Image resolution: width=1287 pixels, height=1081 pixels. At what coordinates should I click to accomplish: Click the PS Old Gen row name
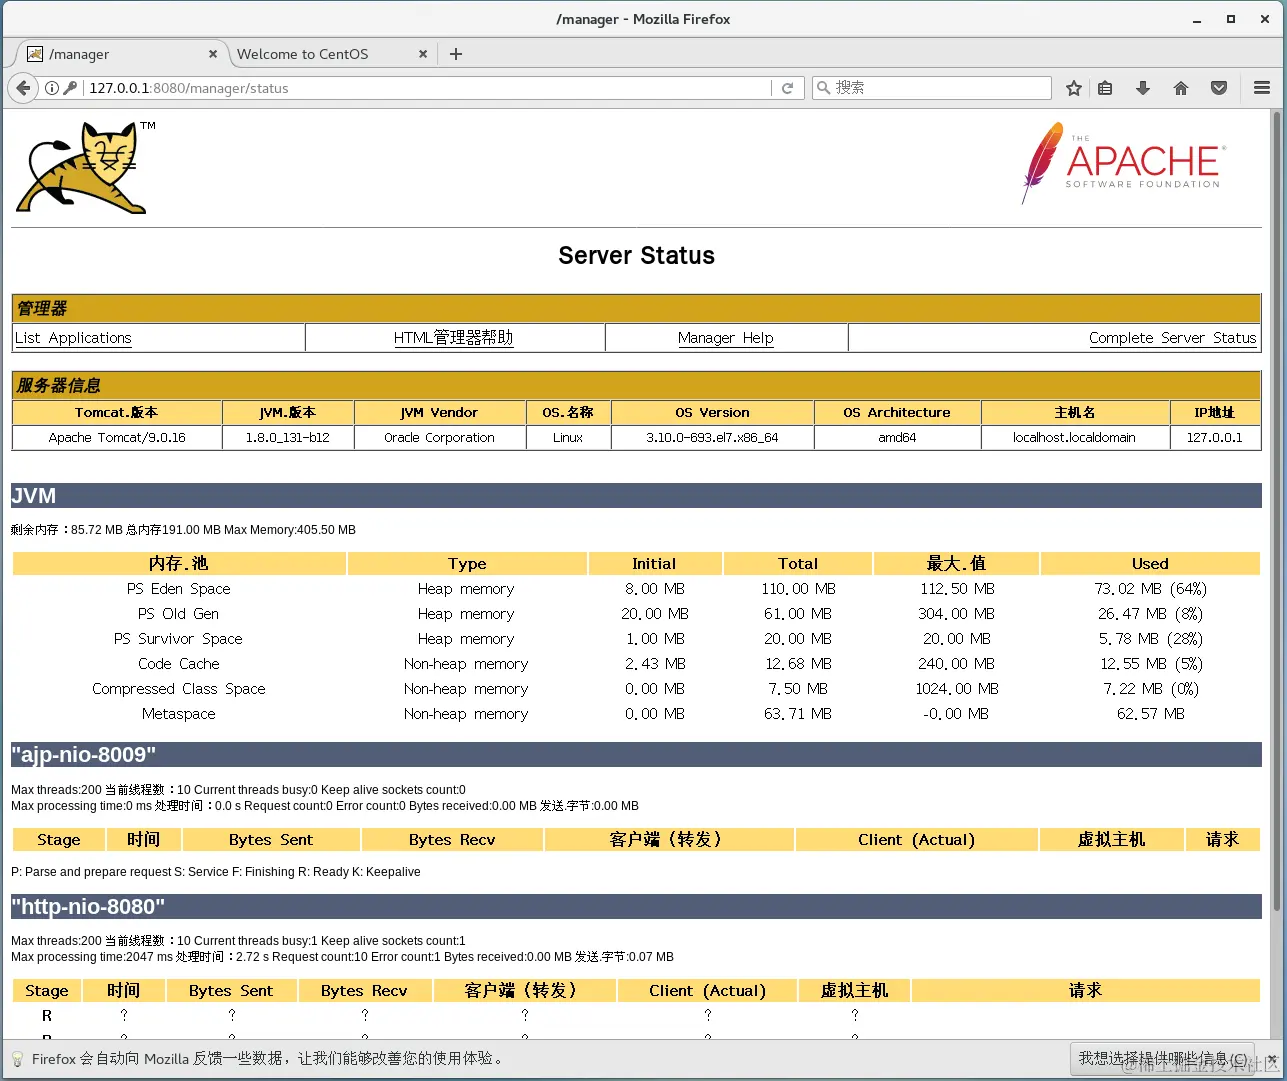click(179, 614)
